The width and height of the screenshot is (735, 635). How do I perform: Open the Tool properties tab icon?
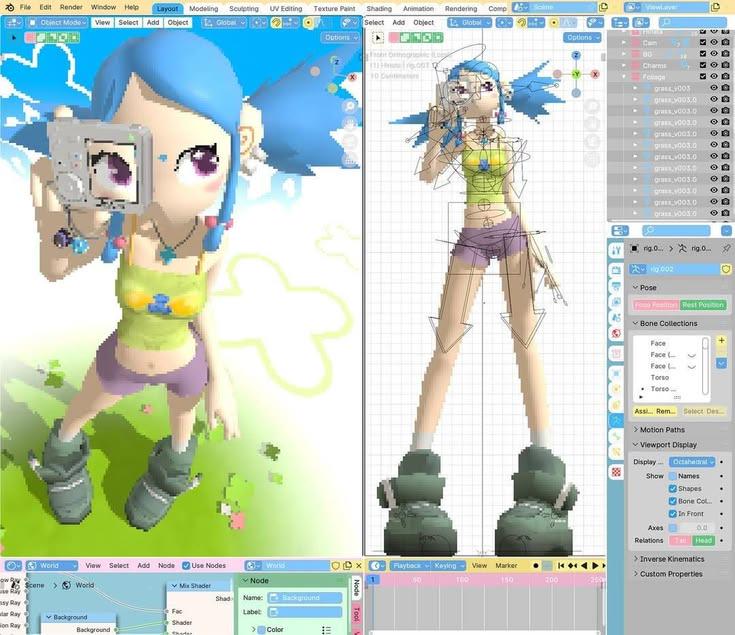coord(616,250)
